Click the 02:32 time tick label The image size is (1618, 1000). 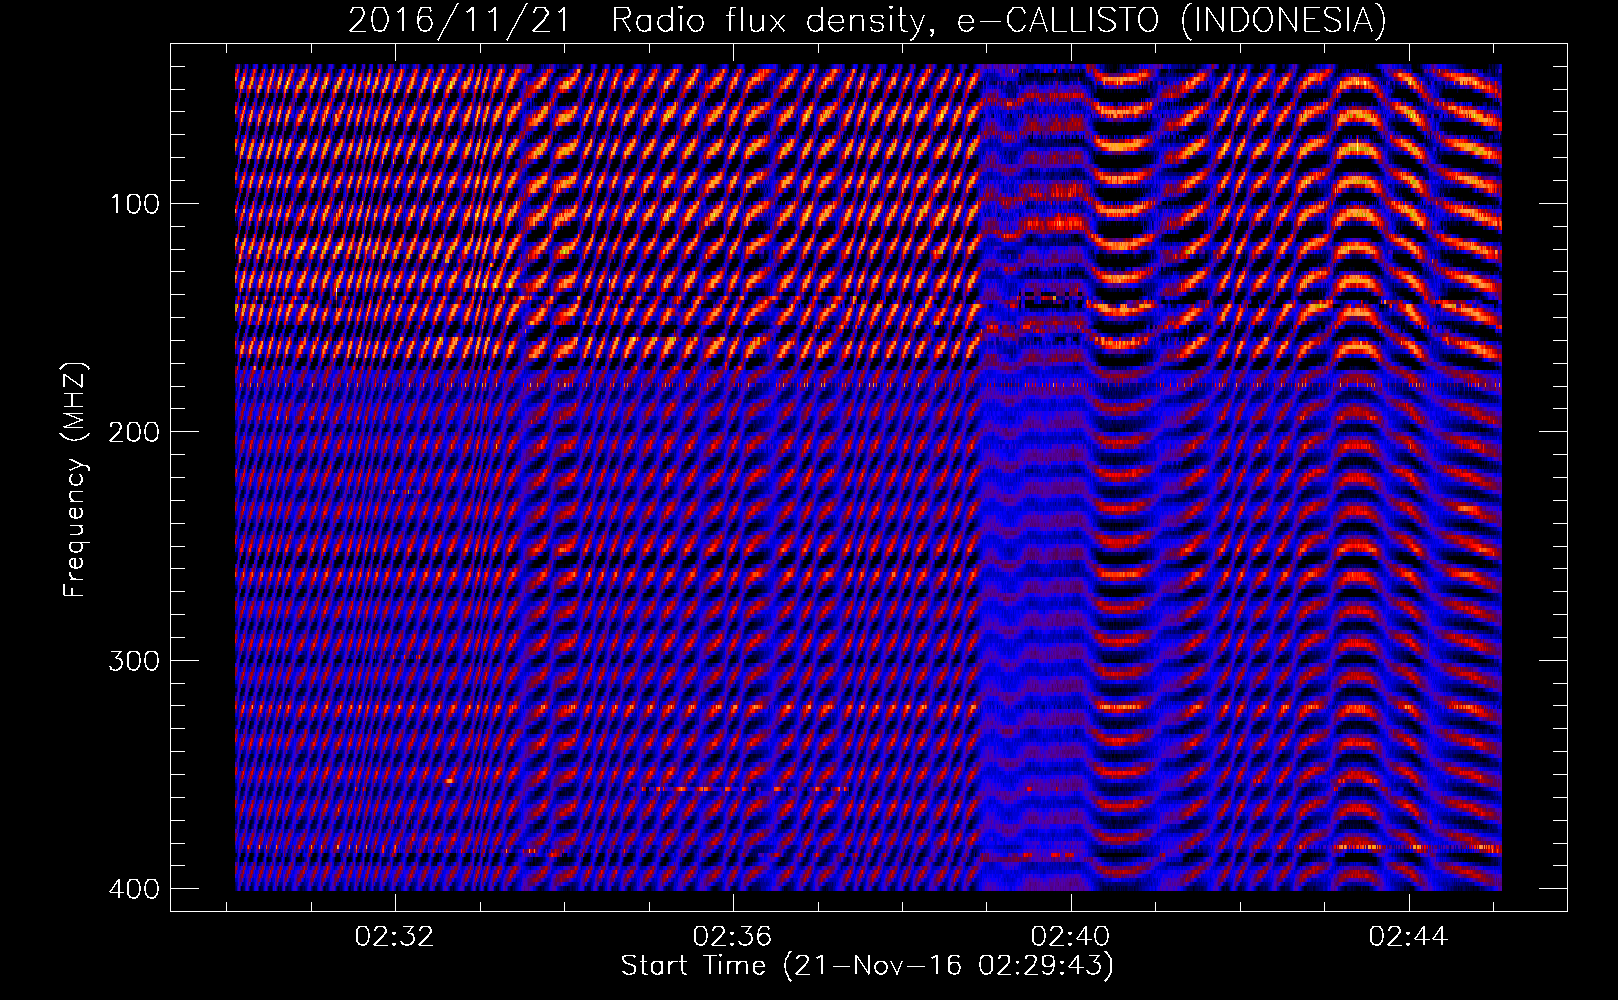[395, 937]
